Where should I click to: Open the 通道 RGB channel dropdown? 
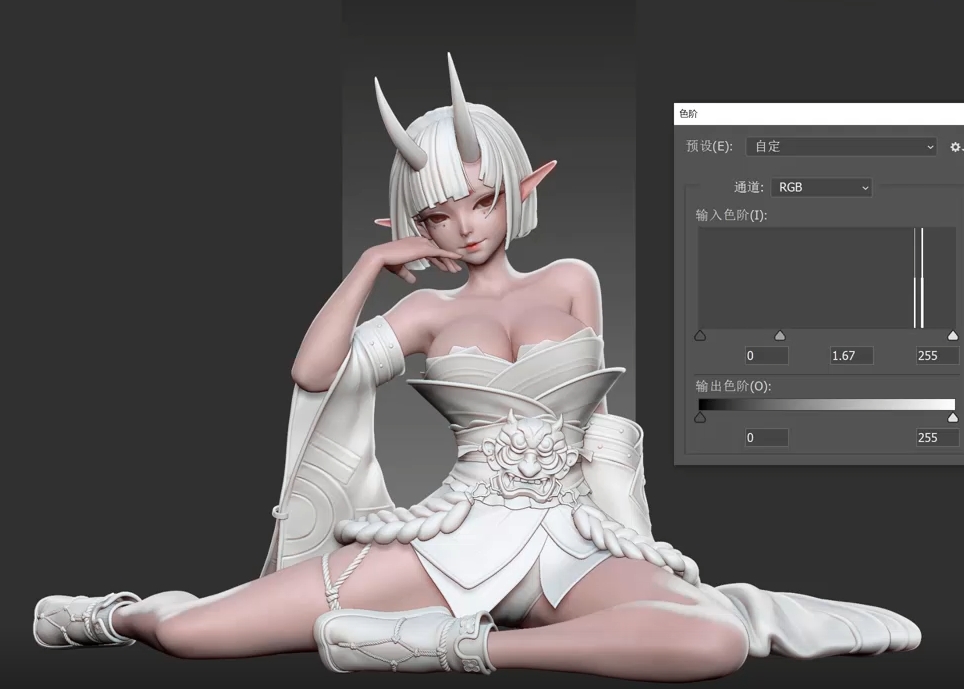click(x=821, y=187)
